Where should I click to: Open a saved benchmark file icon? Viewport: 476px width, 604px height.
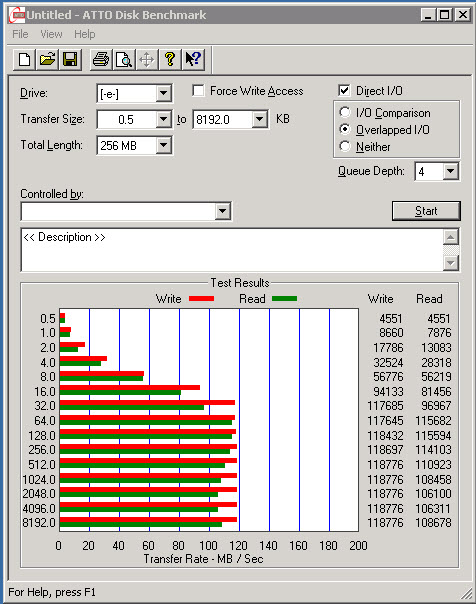(47, 60)
